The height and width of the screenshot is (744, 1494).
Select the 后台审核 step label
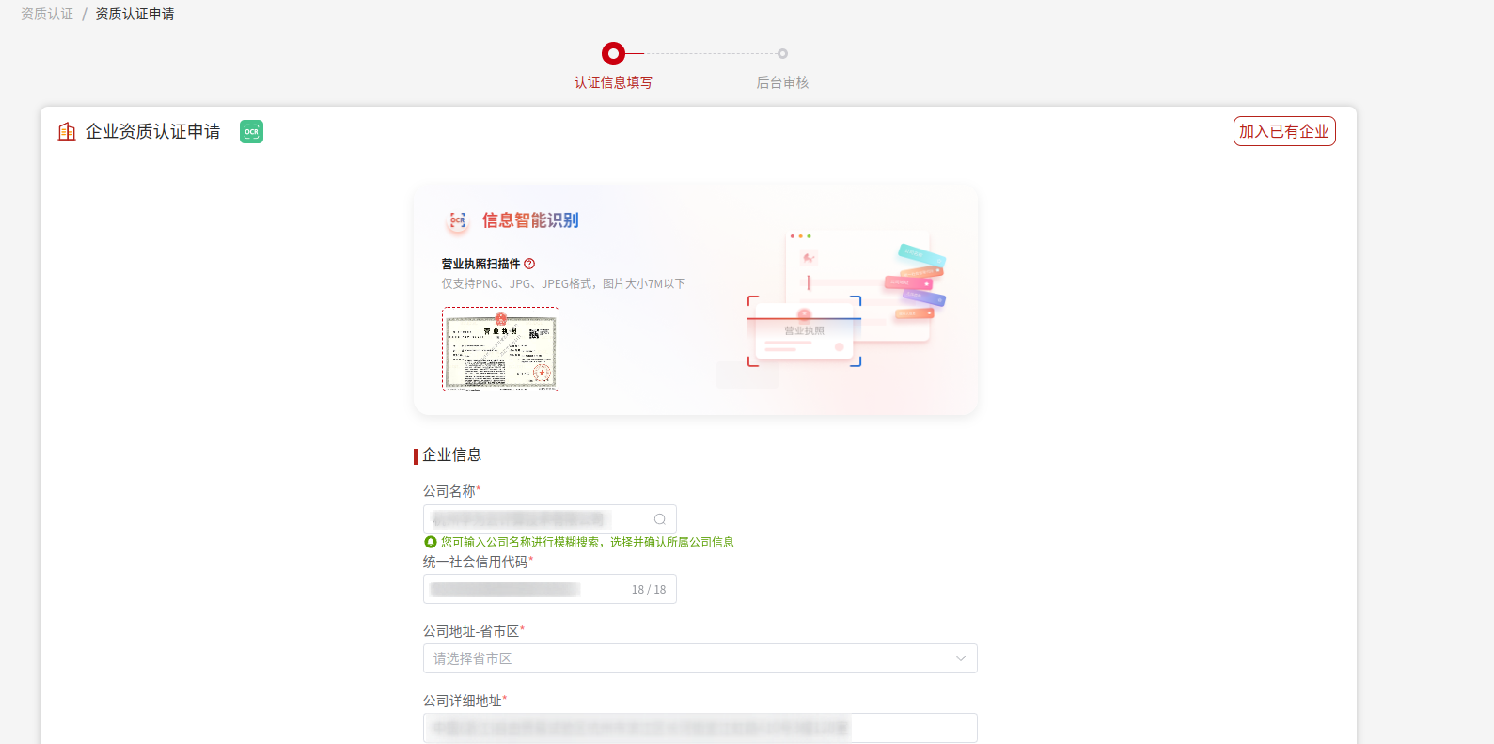[x=782, y=83]
